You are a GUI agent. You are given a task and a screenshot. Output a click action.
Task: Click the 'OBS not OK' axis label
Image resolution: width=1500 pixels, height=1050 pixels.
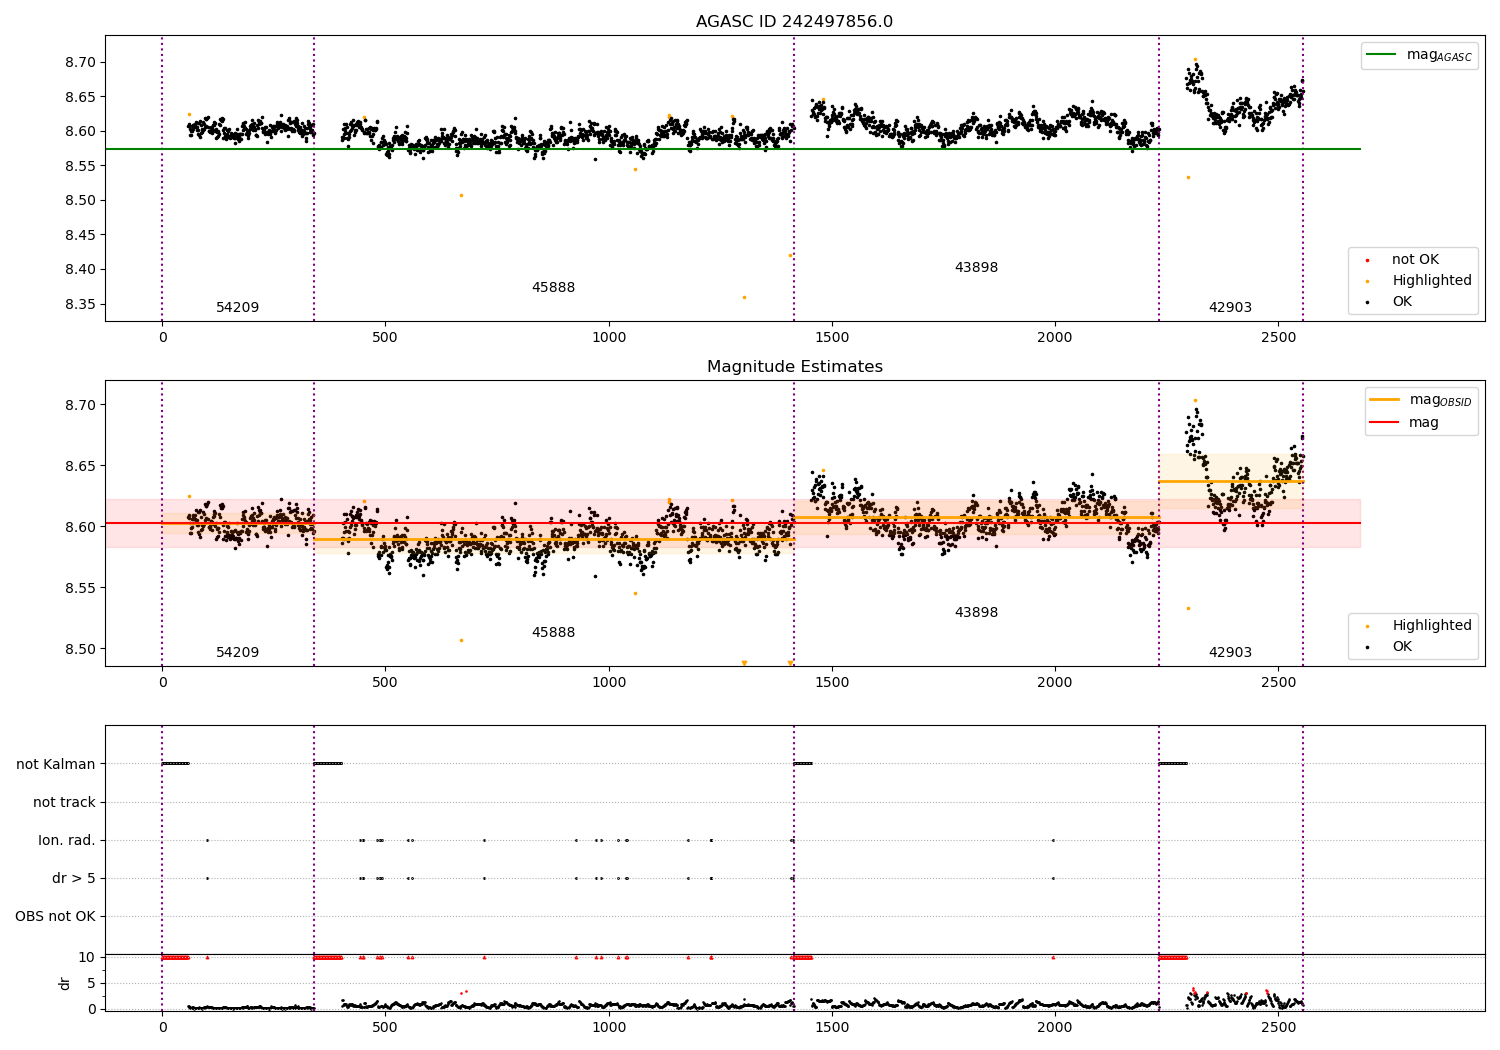pos(56,916)
